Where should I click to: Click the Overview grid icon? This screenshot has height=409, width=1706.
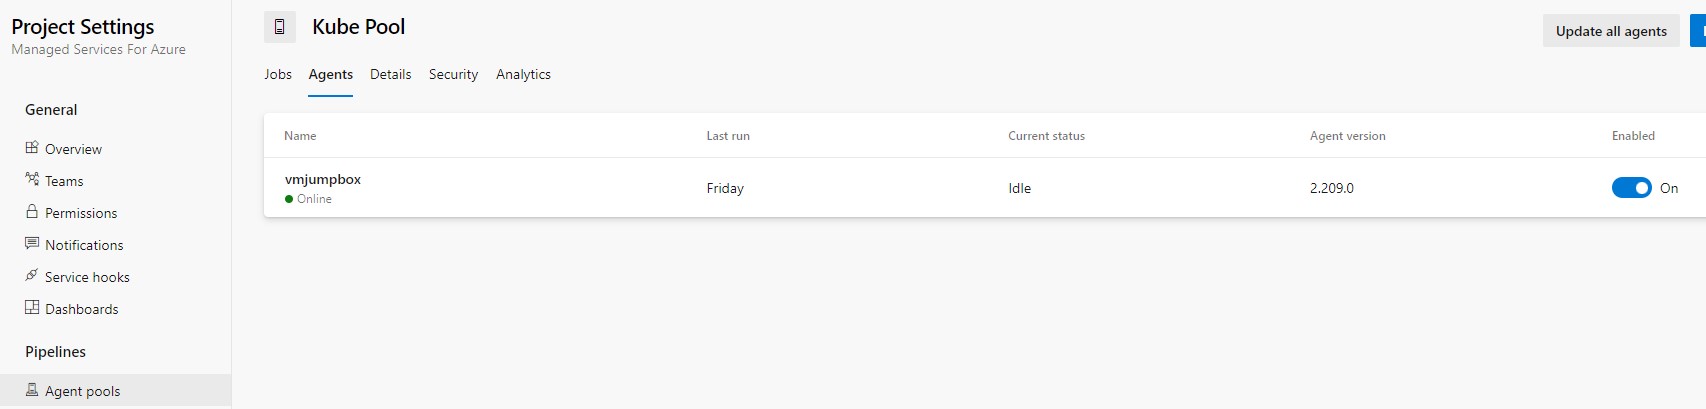tap(32, 148)
